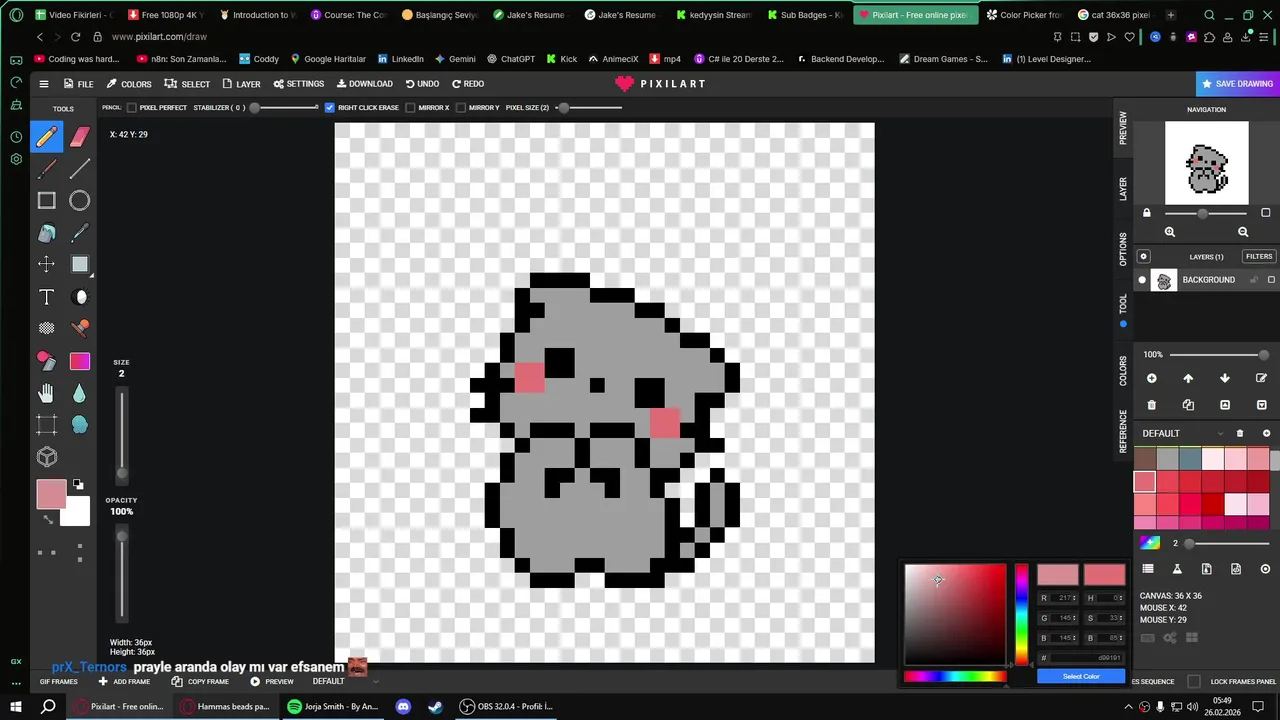1280x720 pixels.
Task: Delete layer with trash icon
Action: (1151, 405)
